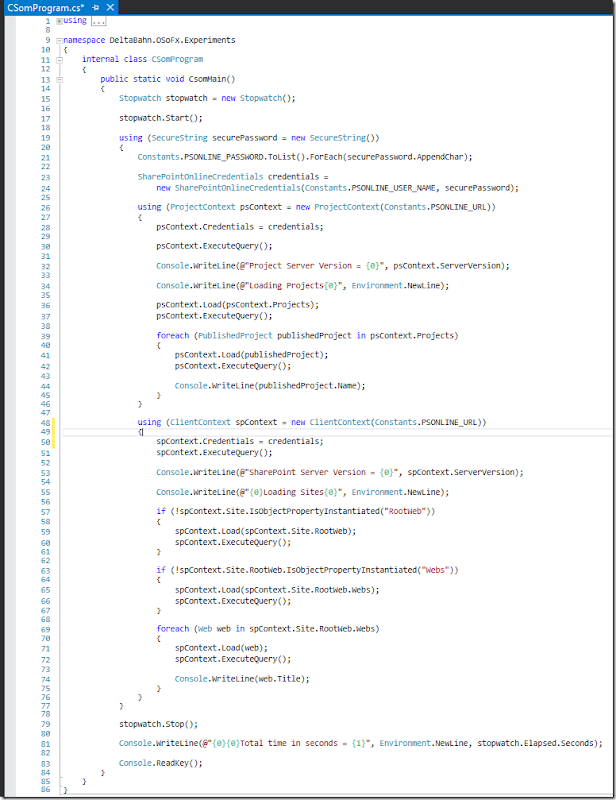Click spContext.Load(web); line
Screen dimensions: 616x800
click(x=221, y=648)
